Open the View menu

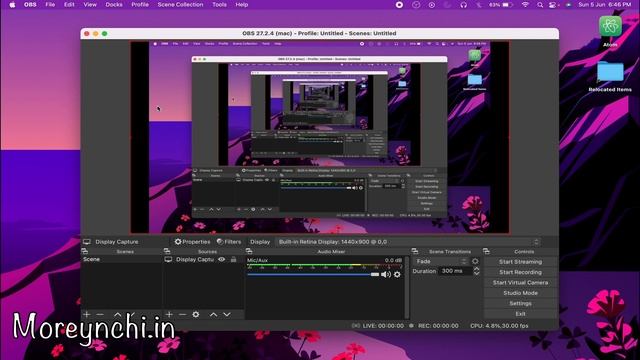90,5
